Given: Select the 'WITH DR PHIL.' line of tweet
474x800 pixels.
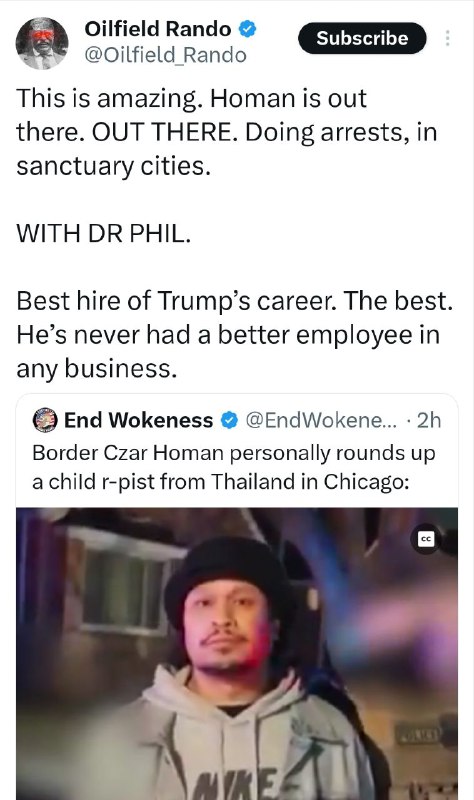Looking at the screenshot, I should pyautogui.click(x=104, y=234).
